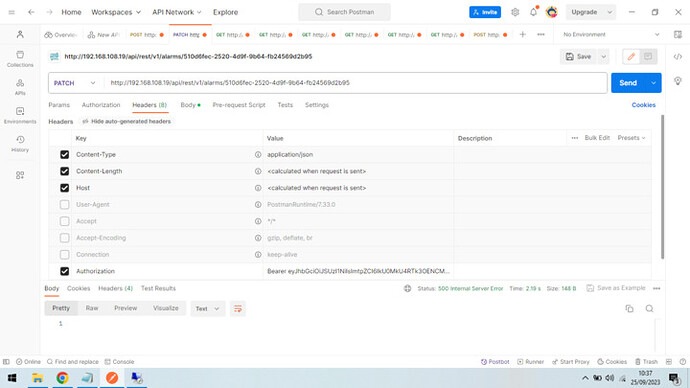Open the History sidebar panel

tap(20, 144)
